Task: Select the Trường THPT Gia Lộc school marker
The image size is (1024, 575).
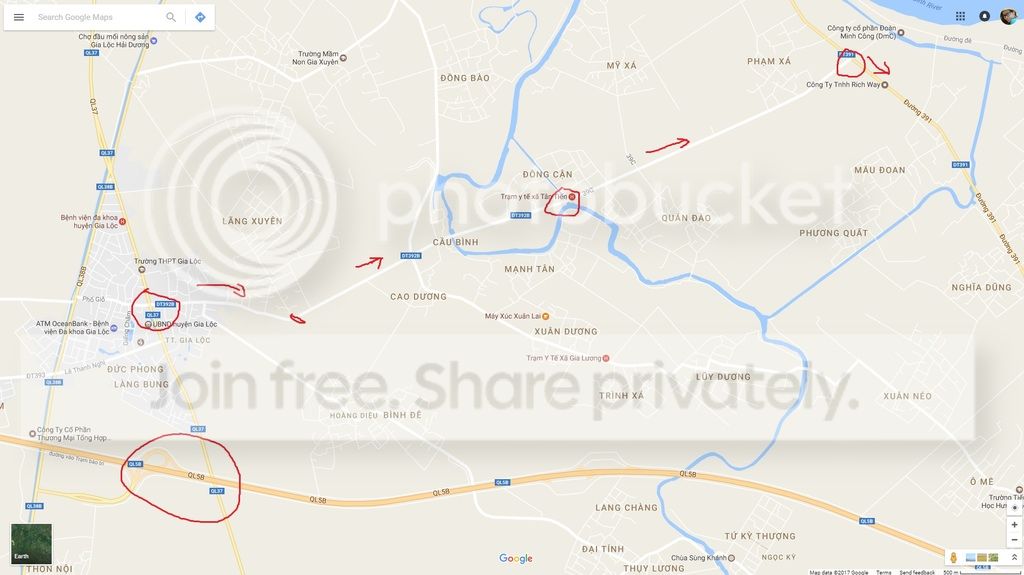Action: click(x=142, y=269)
